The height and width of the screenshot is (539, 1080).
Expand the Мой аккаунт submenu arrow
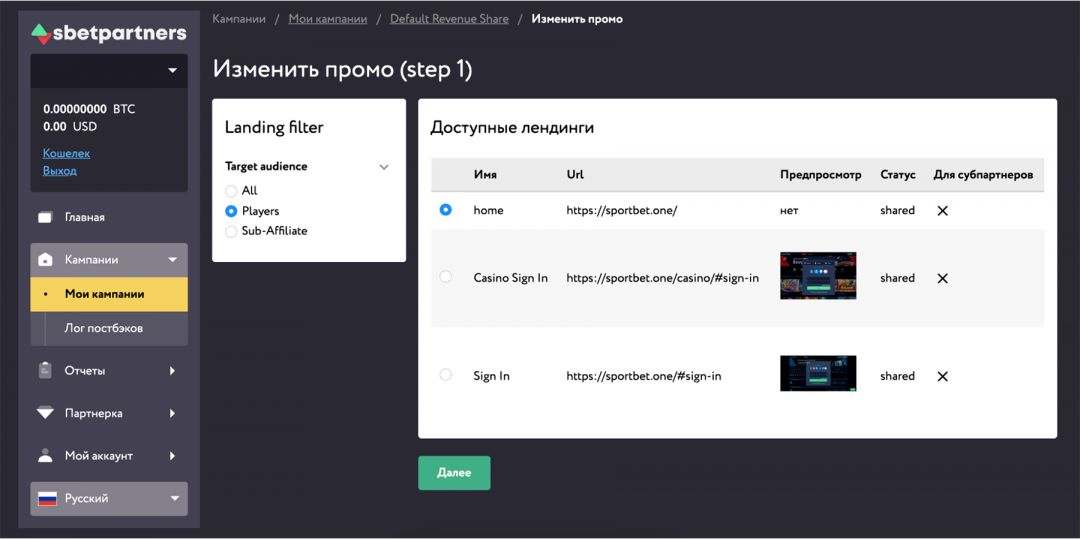pos(172,456)
